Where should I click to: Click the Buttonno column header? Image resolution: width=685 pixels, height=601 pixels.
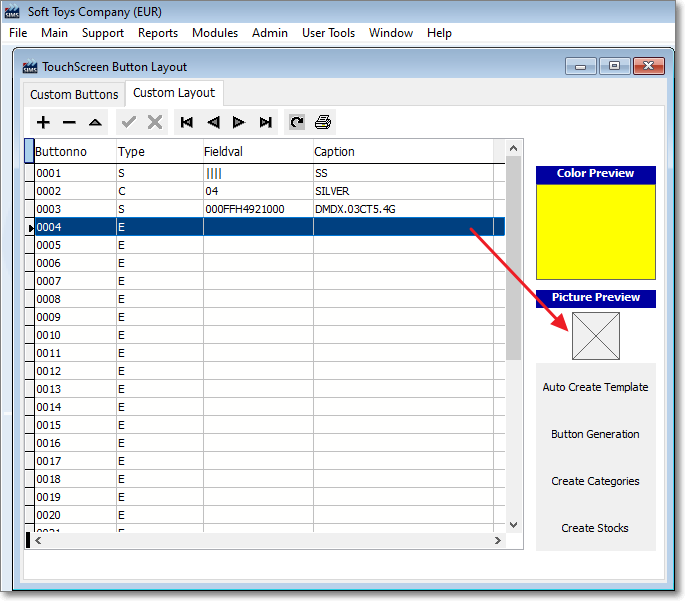point(75,152)
